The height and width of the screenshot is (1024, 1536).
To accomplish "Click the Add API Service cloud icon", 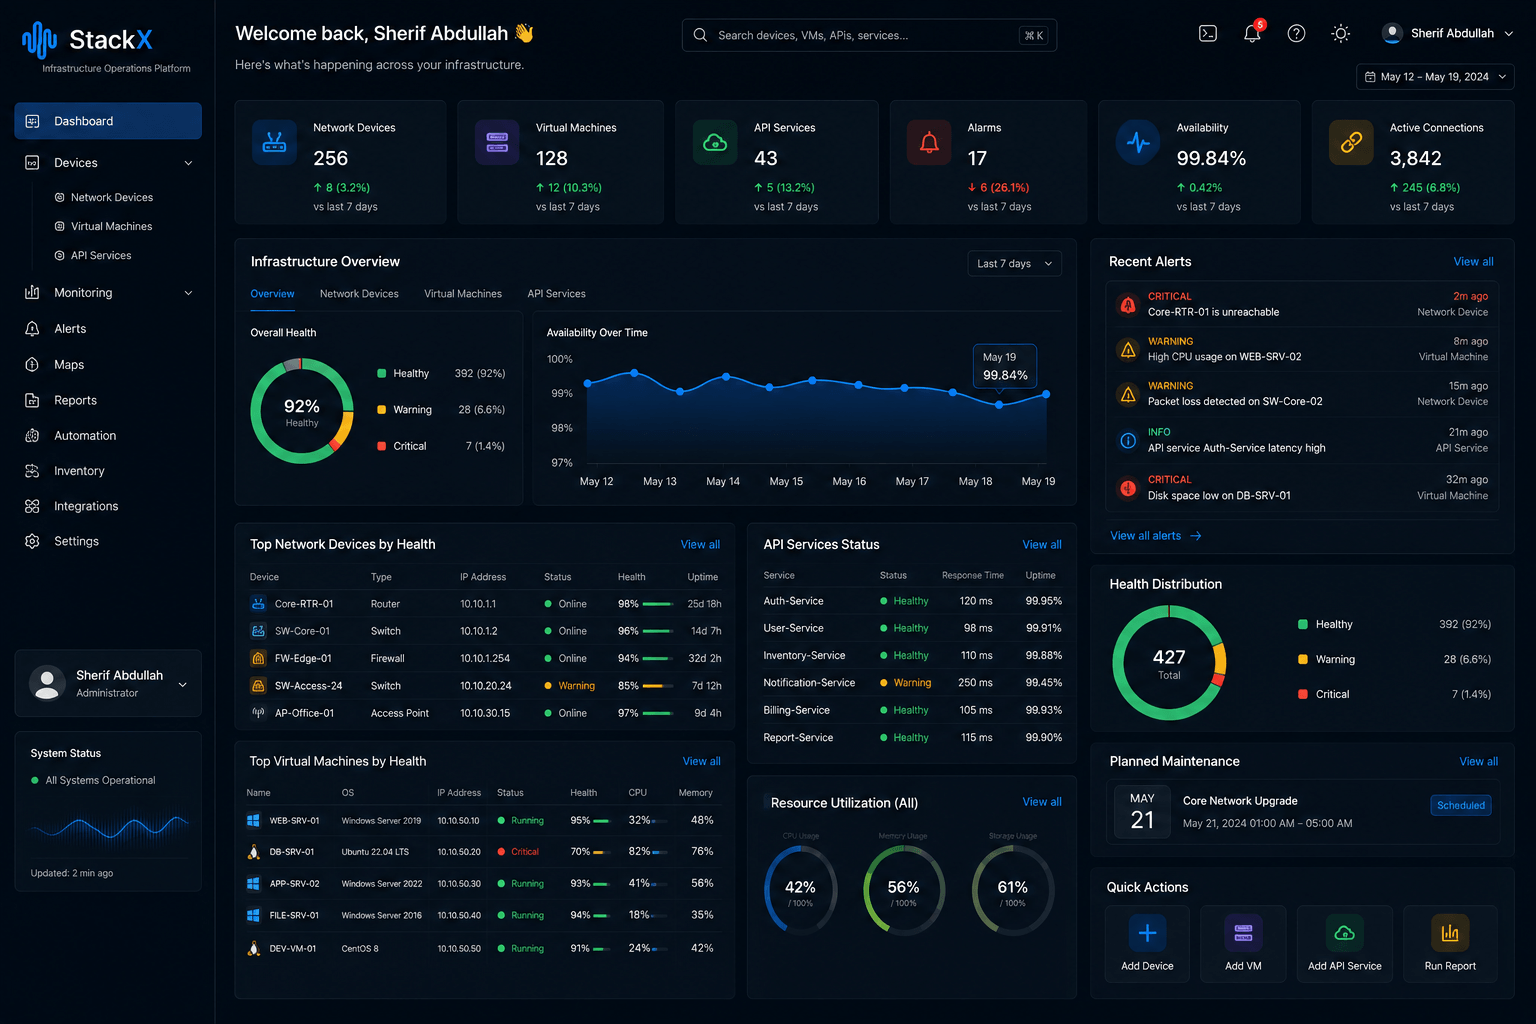I will (1345, 933).
